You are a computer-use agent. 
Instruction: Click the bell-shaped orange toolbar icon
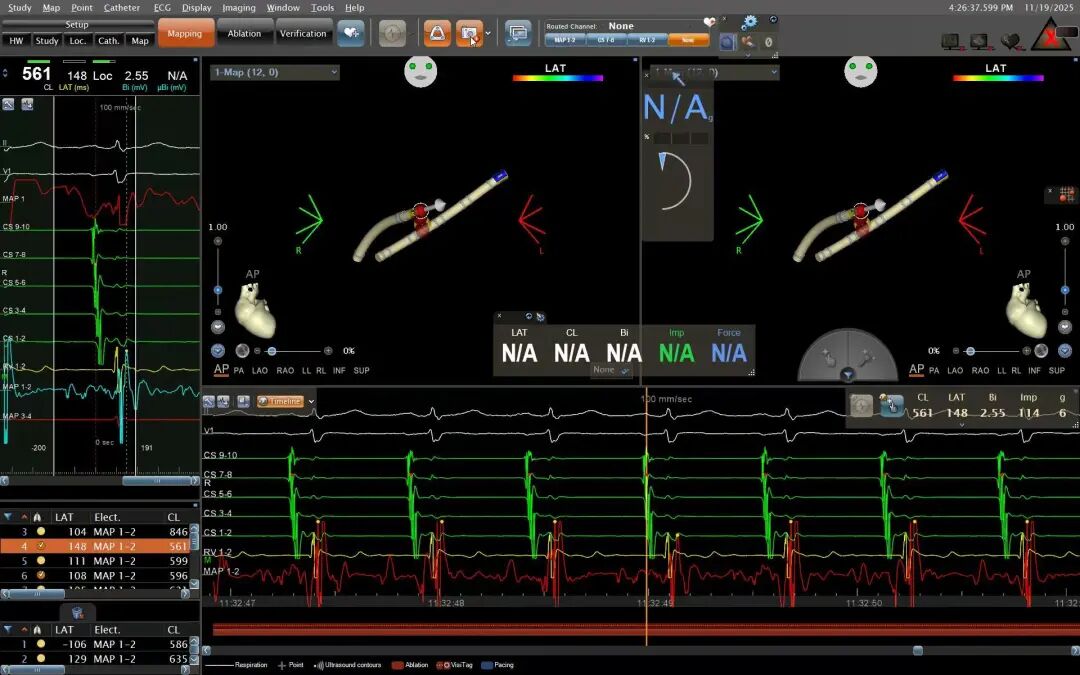pos(437,33)
